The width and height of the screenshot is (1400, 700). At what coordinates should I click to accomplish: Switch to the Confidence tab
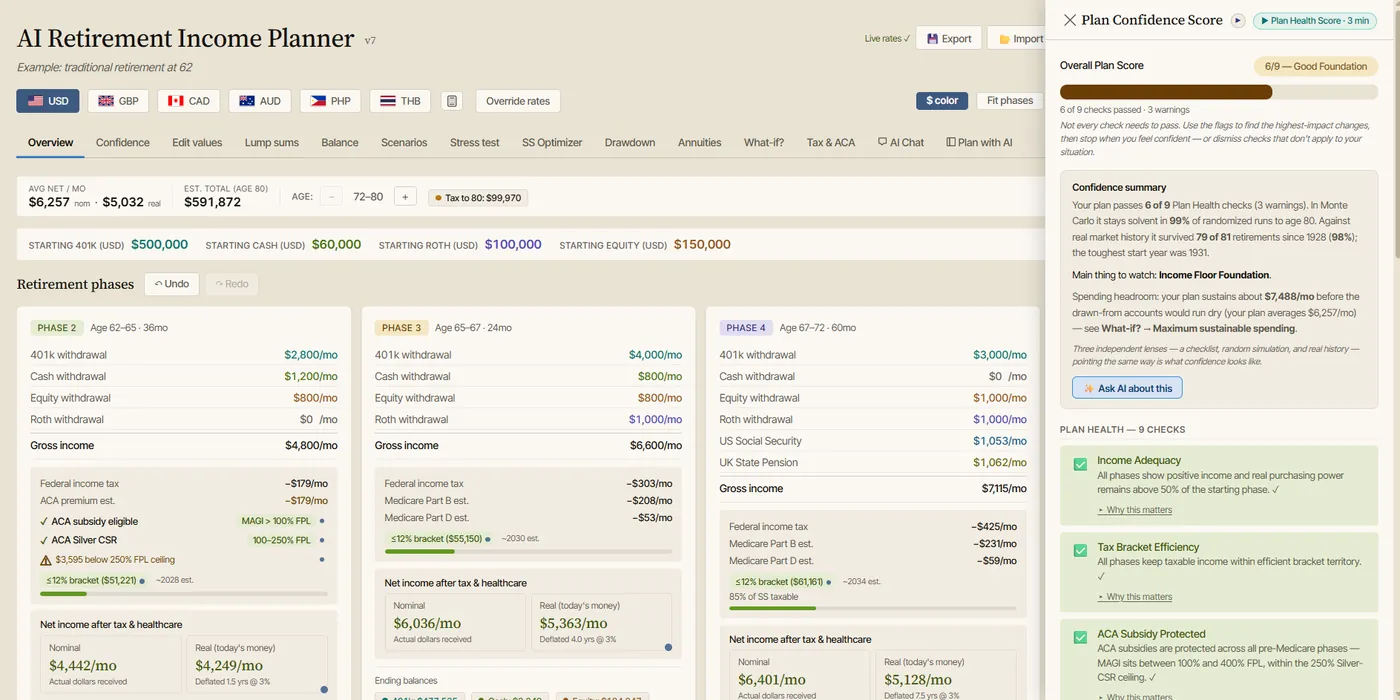point(123,143)
